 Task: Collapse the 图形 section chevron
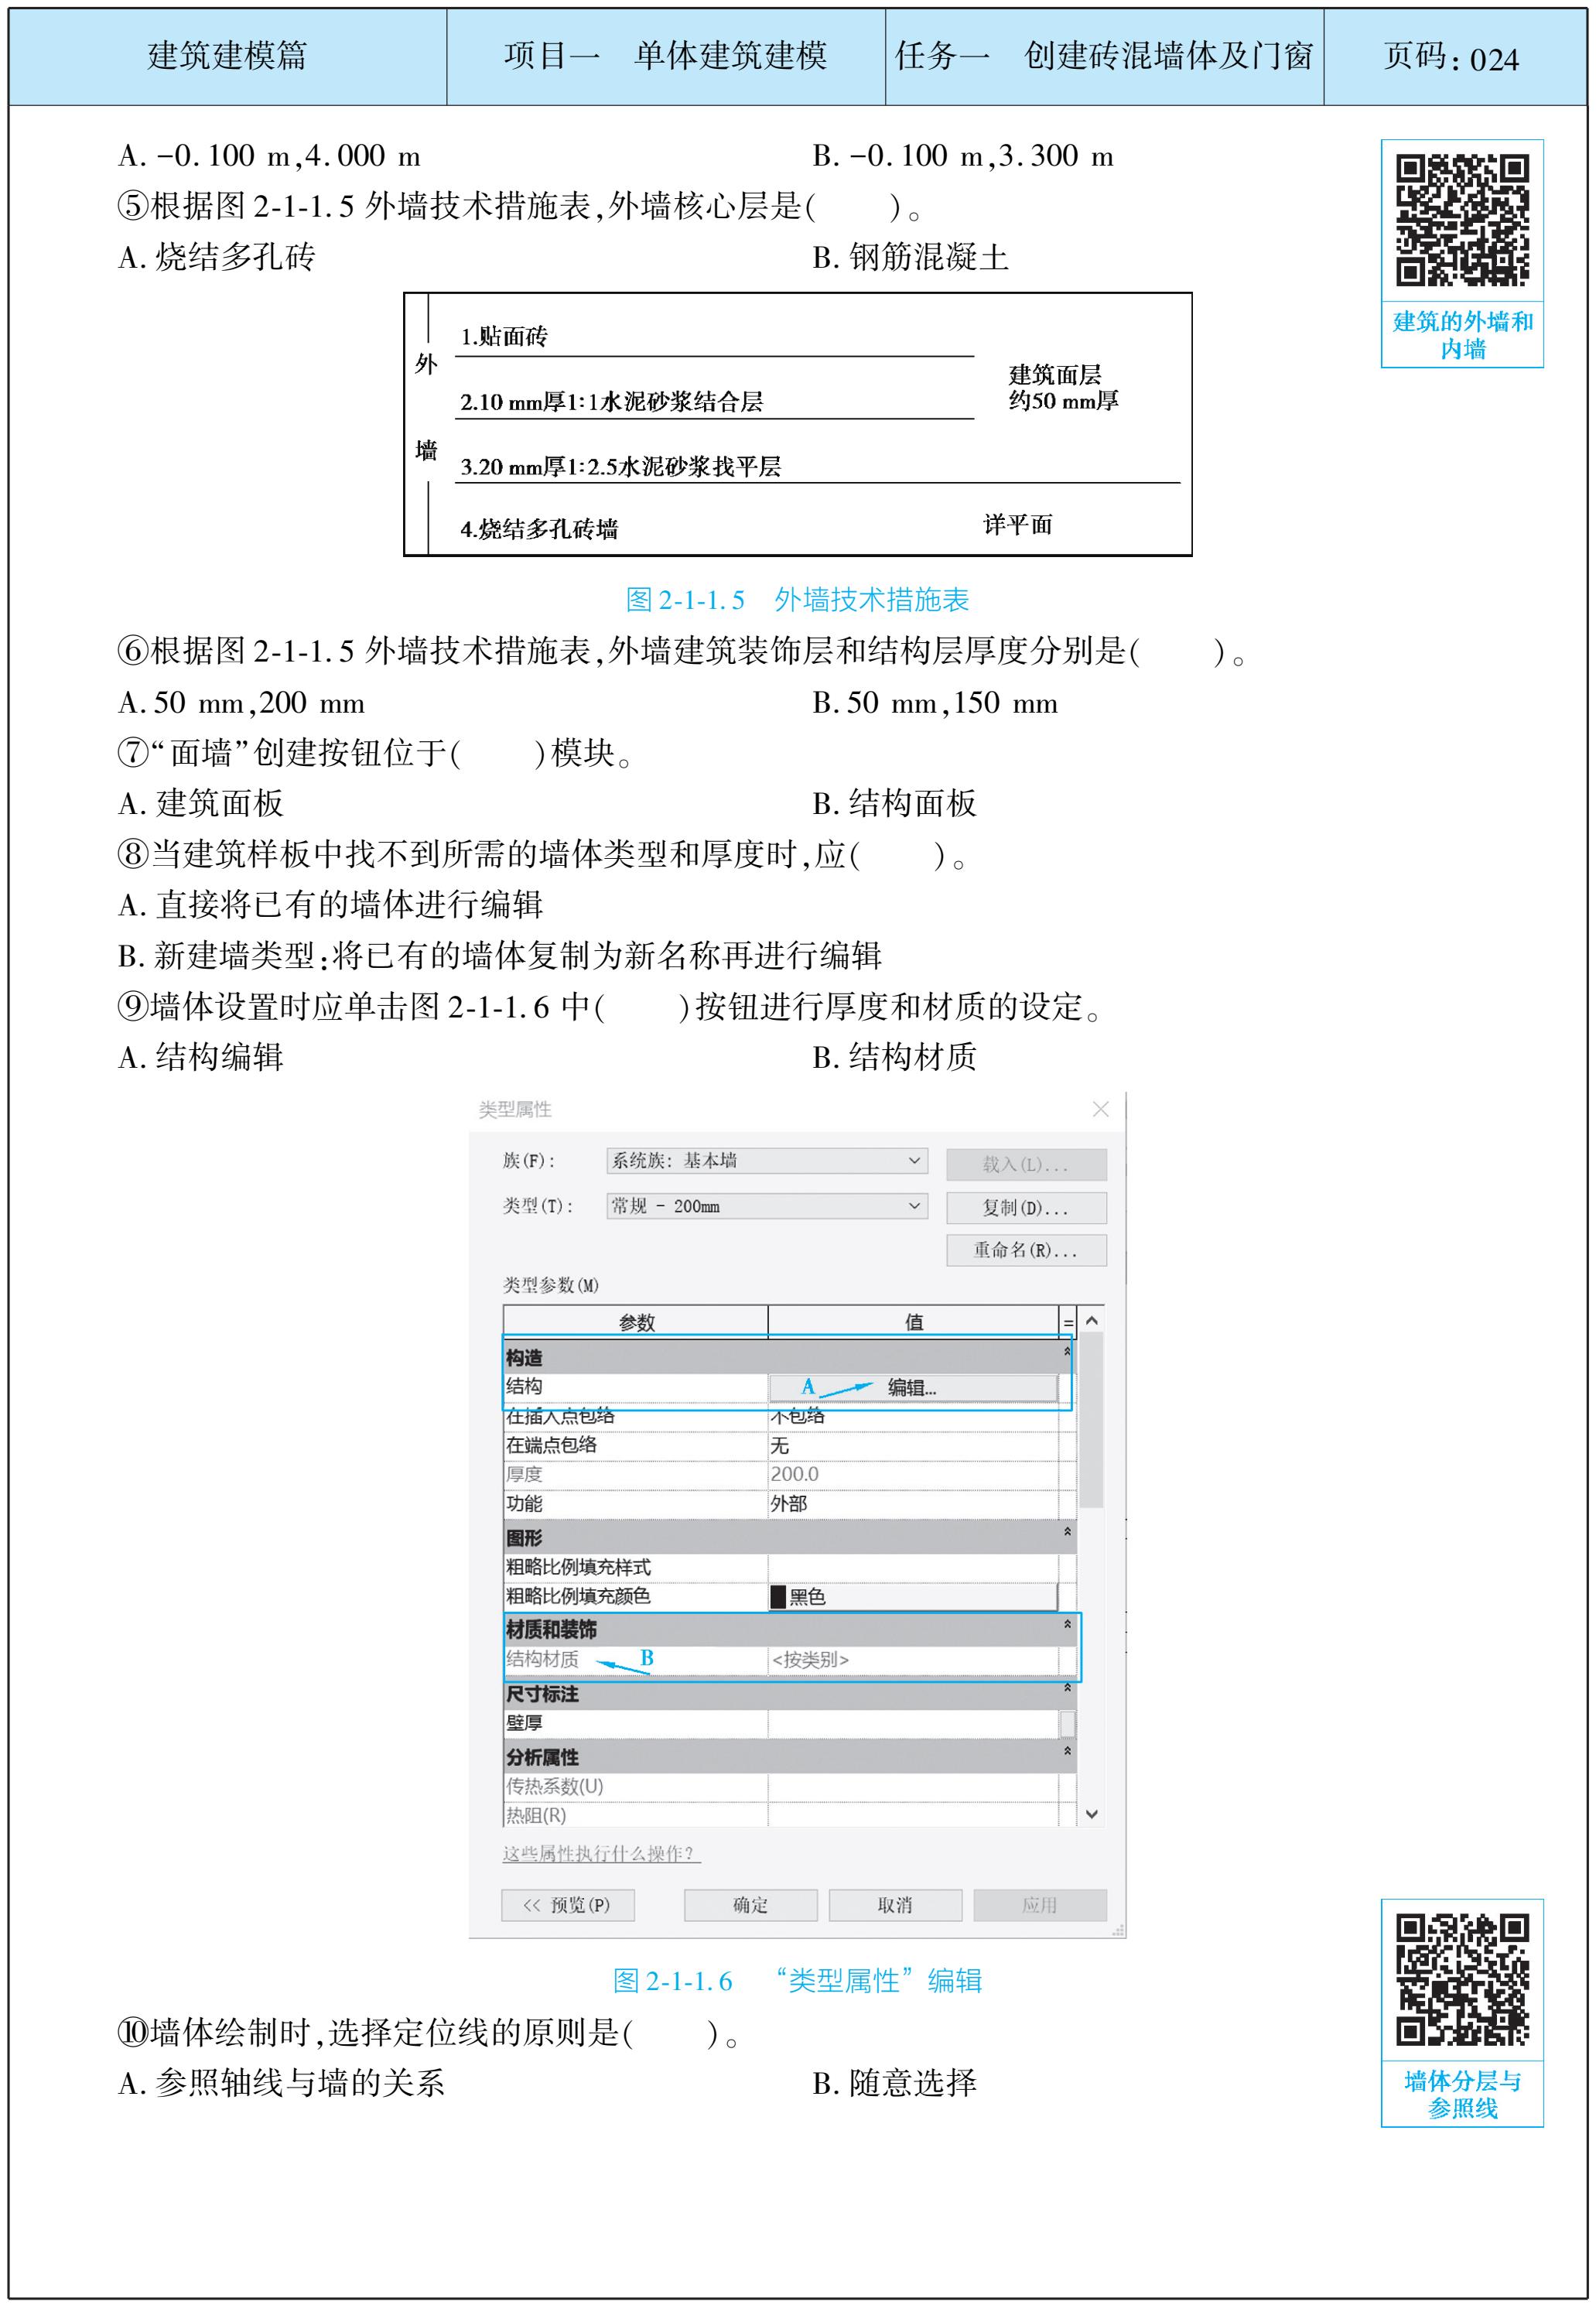1067,1532
